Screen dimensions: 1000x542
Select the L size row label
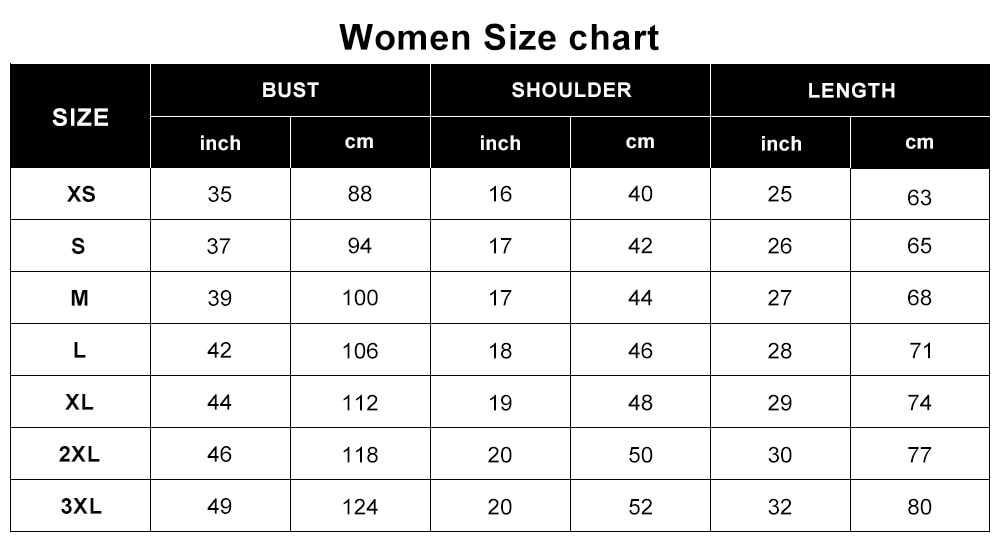[x=80, y=350]
